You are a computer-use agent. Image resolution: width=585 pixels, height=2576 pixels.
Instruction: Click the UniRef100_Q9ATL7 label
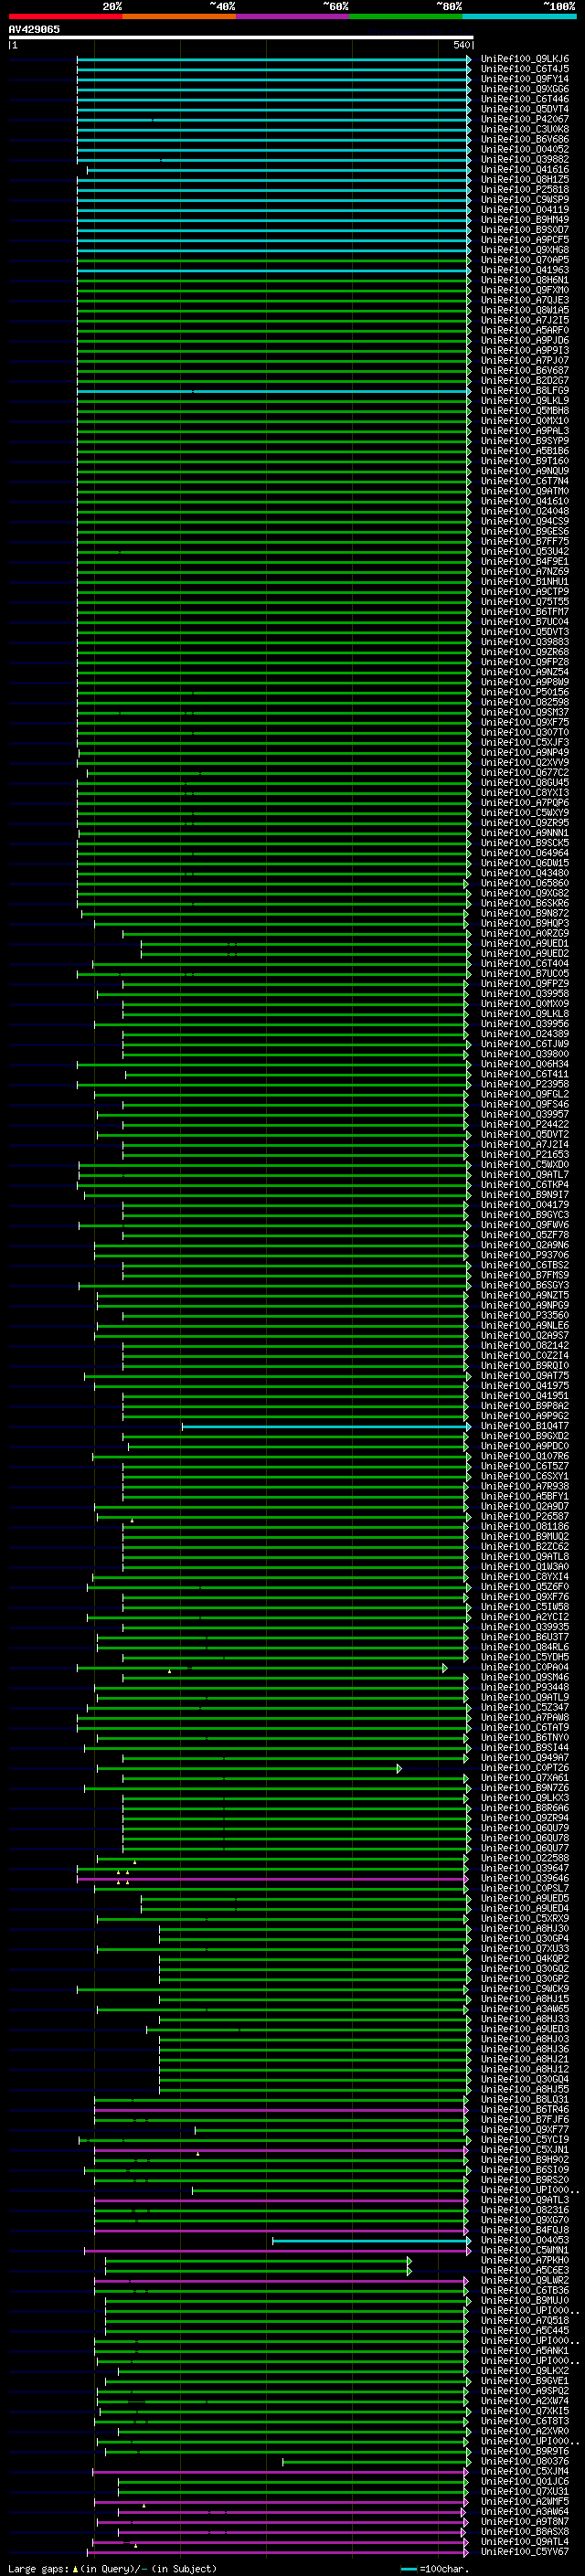(525, 1175)
